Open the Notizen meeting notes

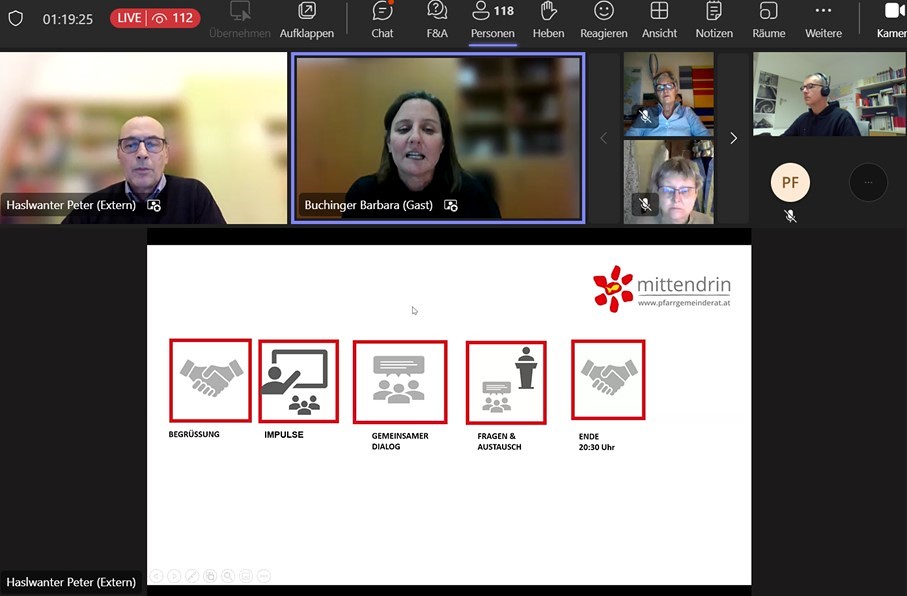click(x=714, y=20)
